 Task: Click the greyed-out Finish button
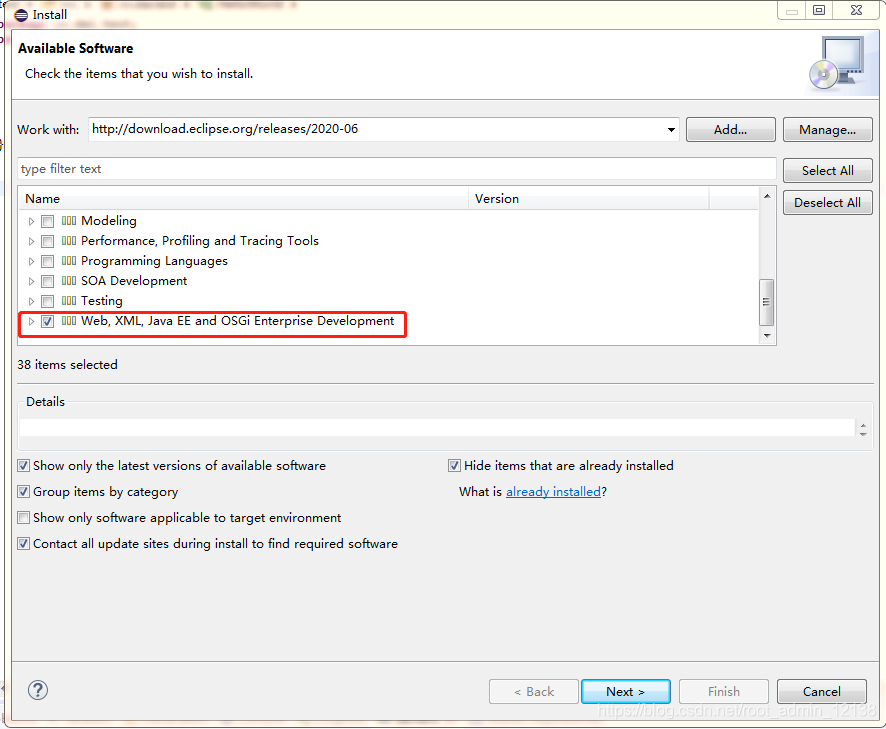pyautogui.click(x=724, y=692)
